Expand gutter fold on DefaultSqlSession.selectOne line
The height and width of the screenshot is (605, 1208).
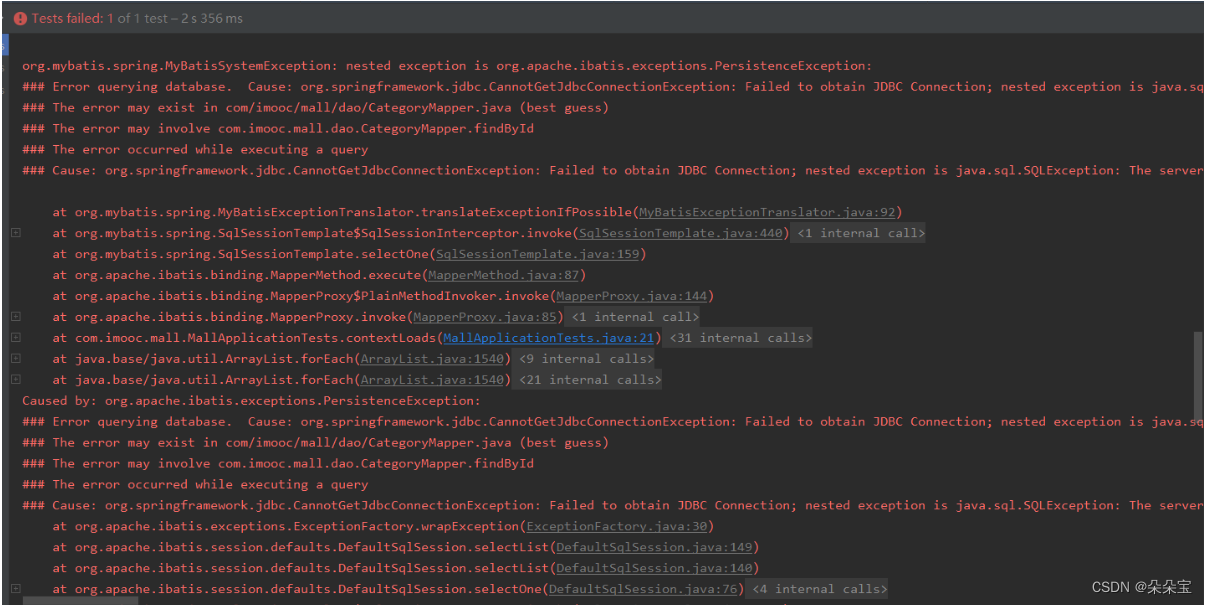[16, 589]
